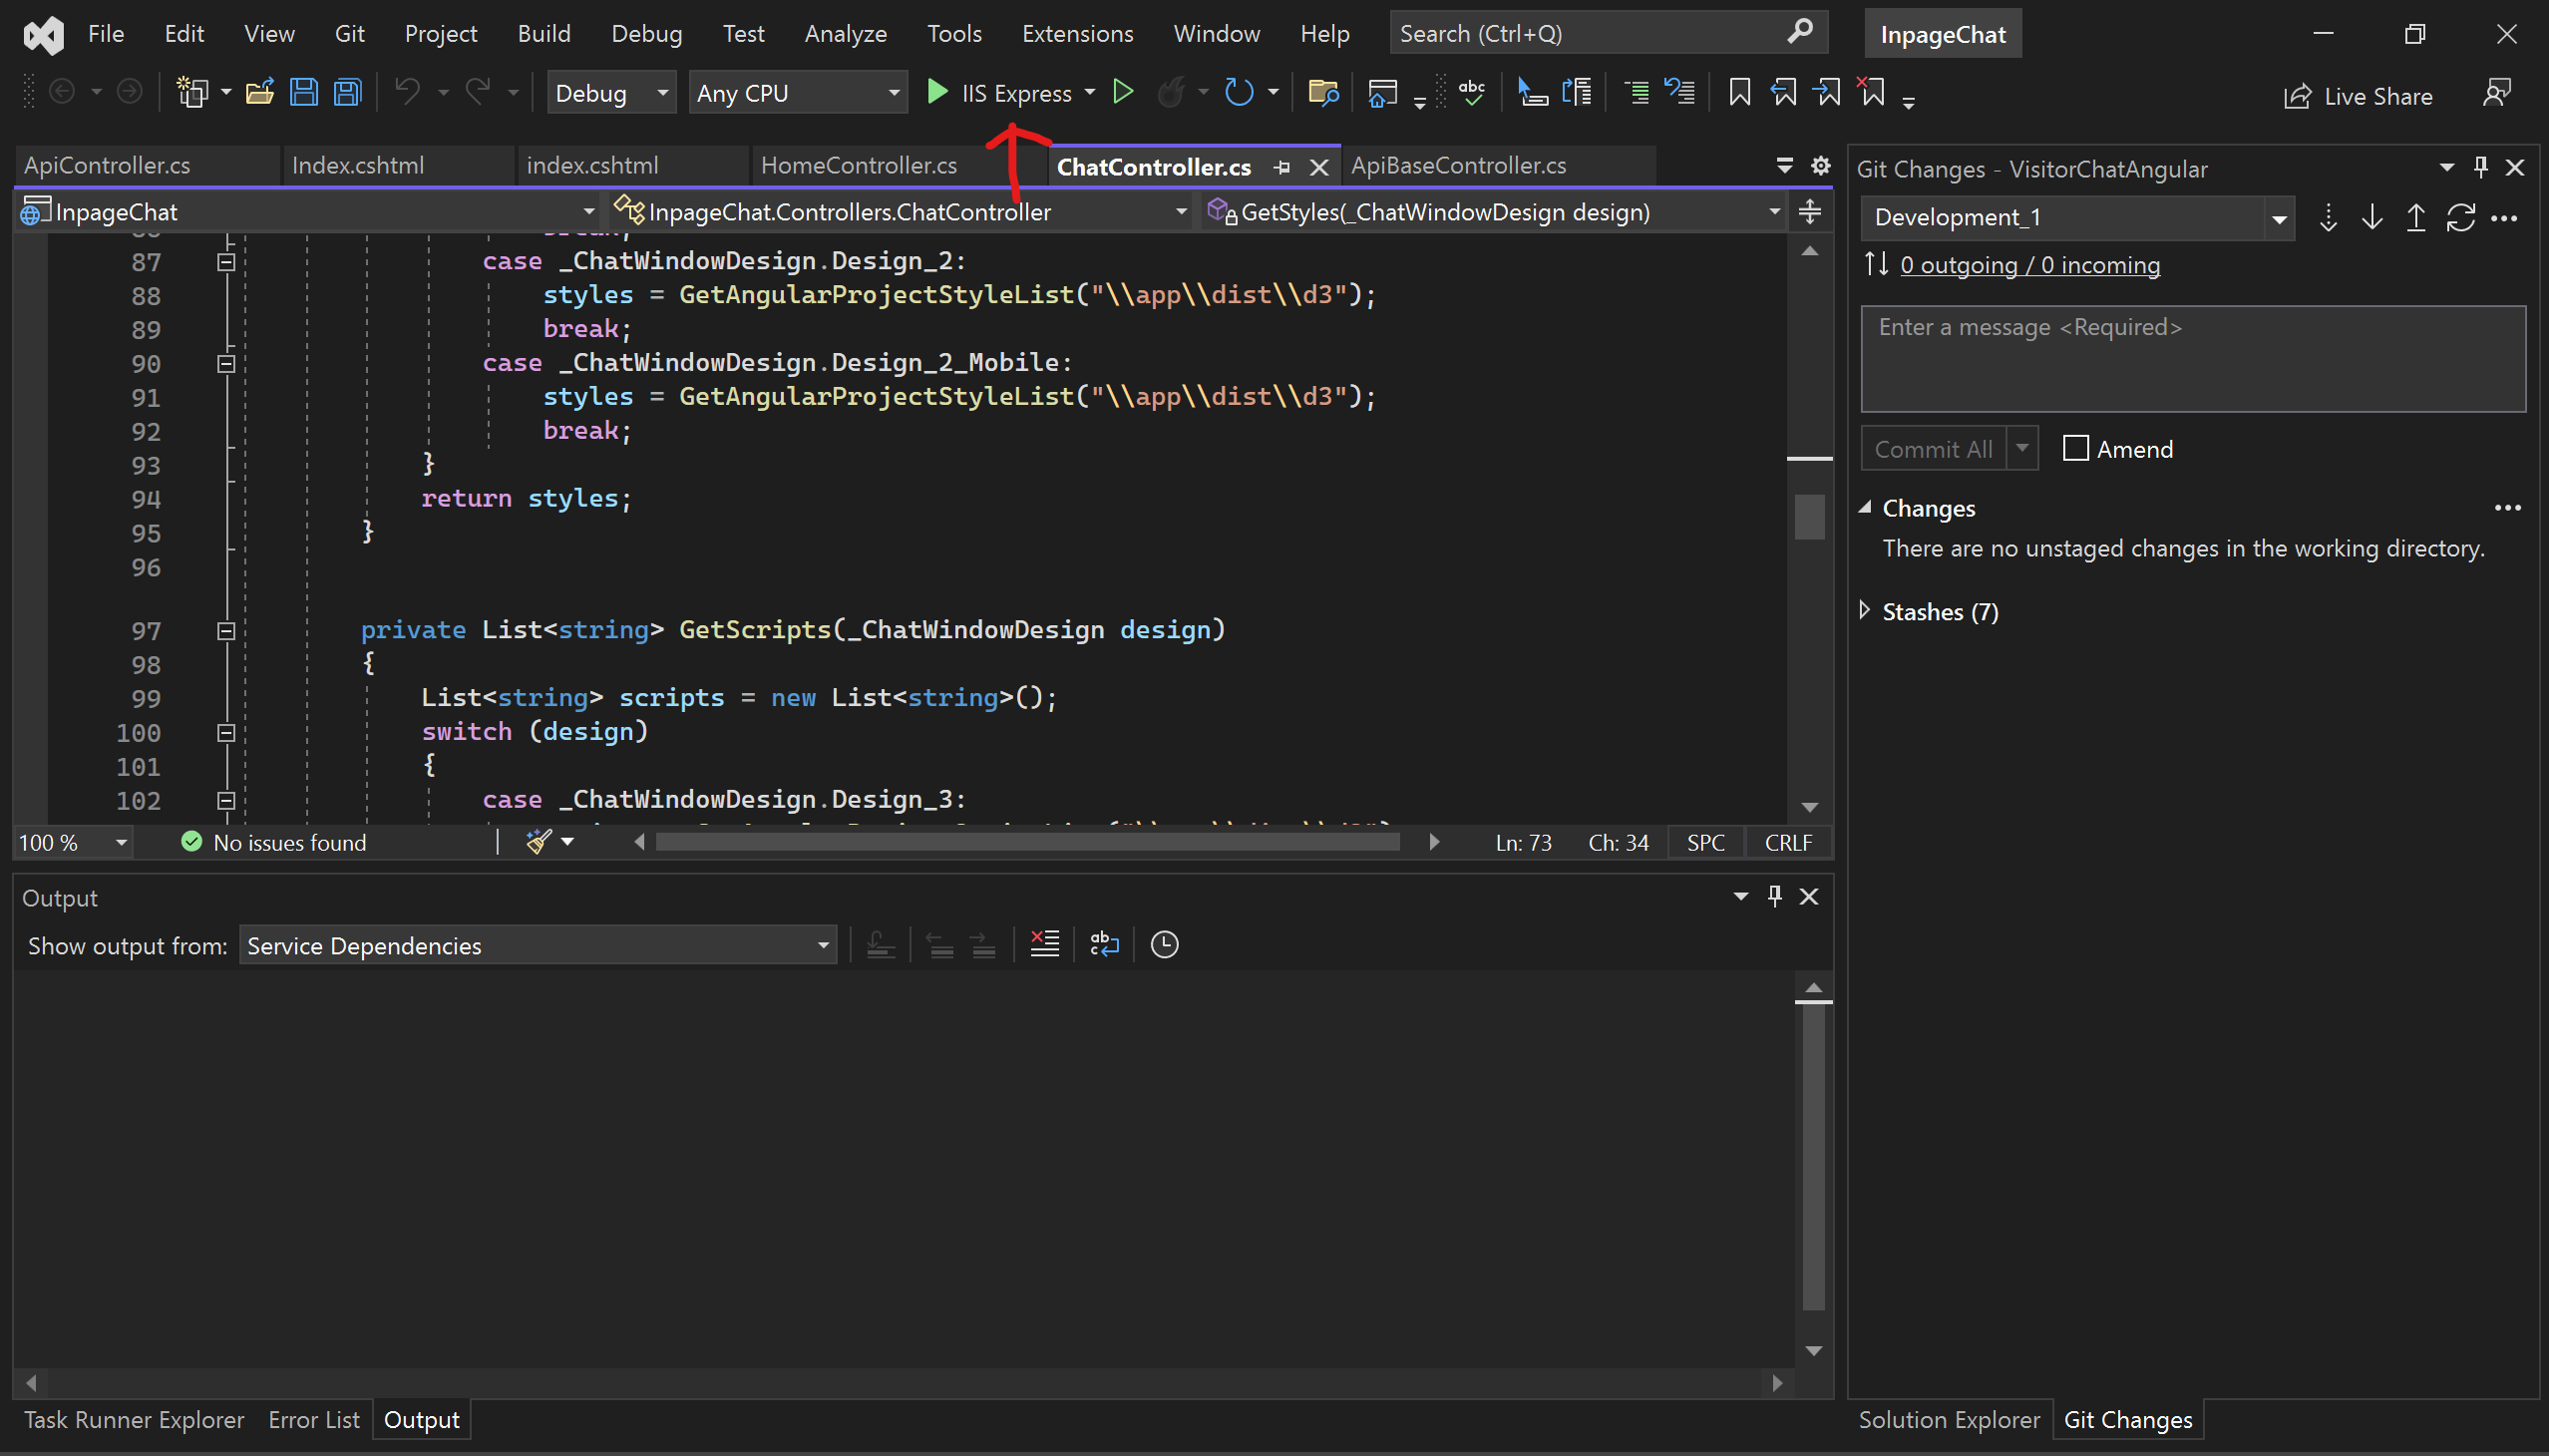Open the Development_1 branch dropdown

(2279, 218)
